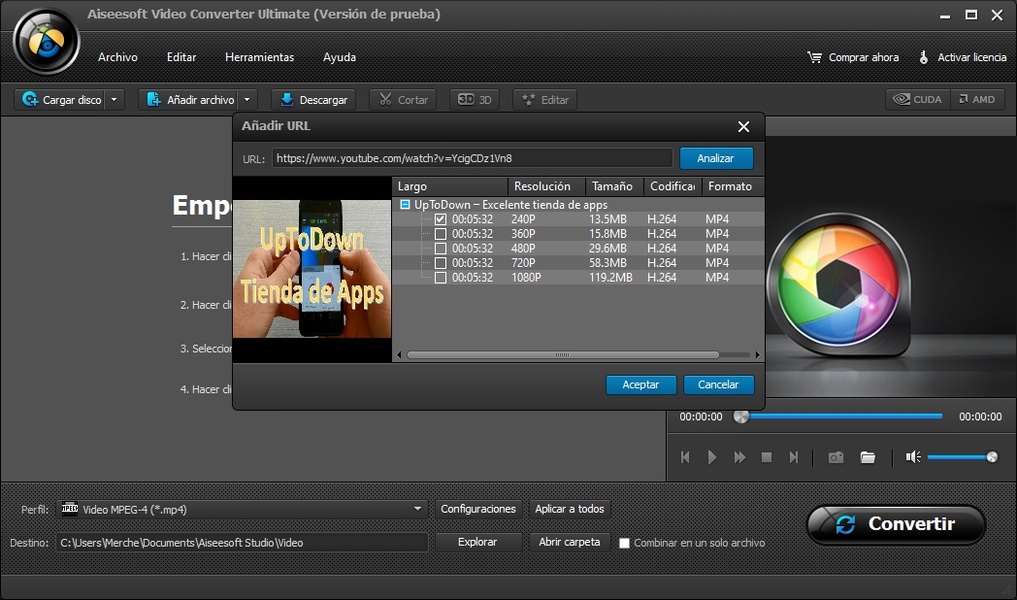Image resolution: width=1017 pixels, height=600 pixels.
Task: Check the 480P resolution checkbox
Action: [440, 248]
